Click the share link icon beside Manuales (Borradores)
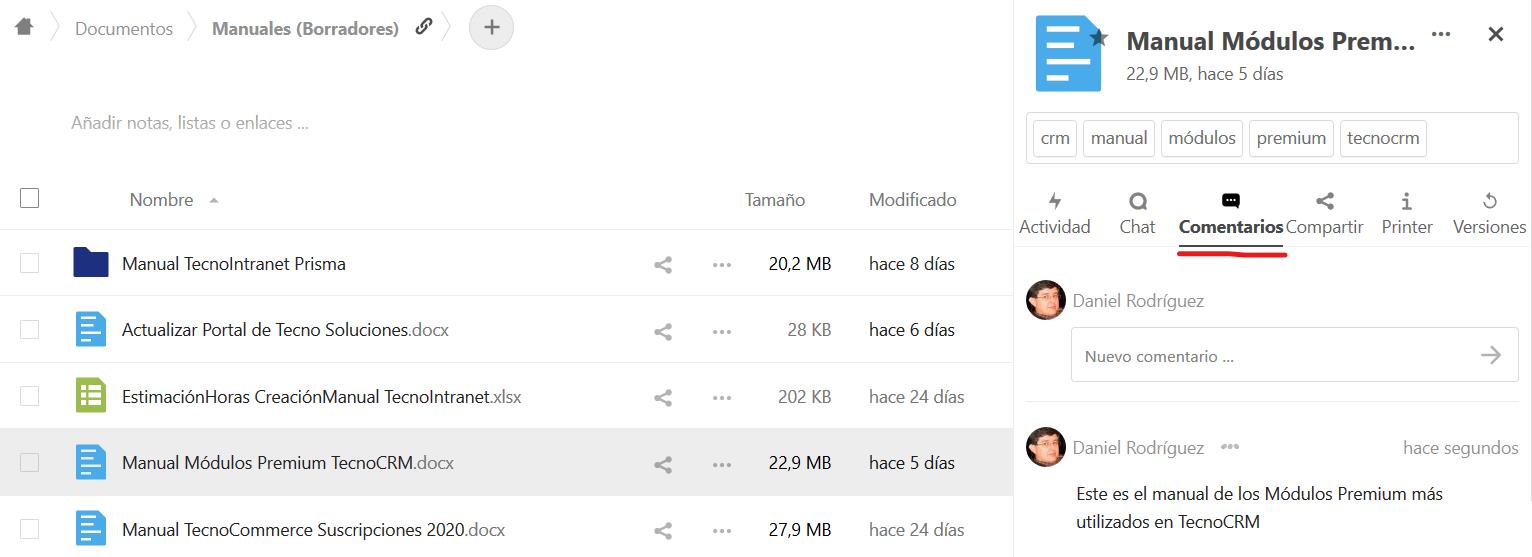1532x557 pixels. tap(424, 27)
